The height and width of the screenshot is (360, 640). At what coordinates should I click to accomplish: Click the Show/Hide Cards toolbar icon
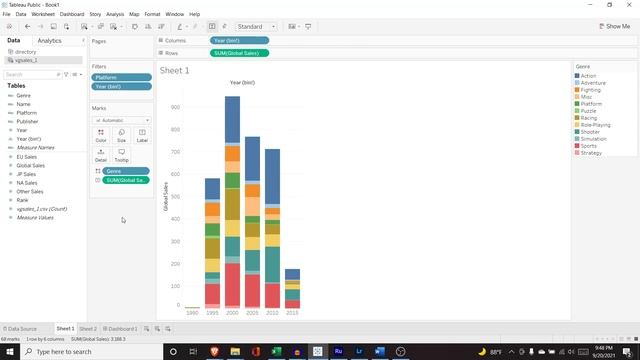[x=292, y=27]
